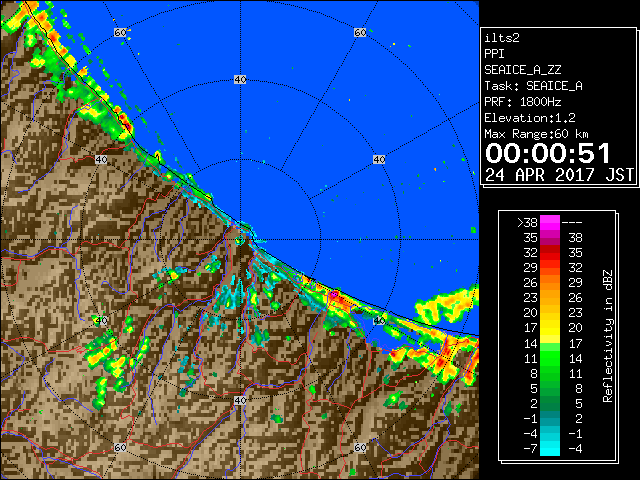Click the 'Reflectivity in dBZ' legend title
This screenshot has width=640, height=480.
[x=607, y=336]
